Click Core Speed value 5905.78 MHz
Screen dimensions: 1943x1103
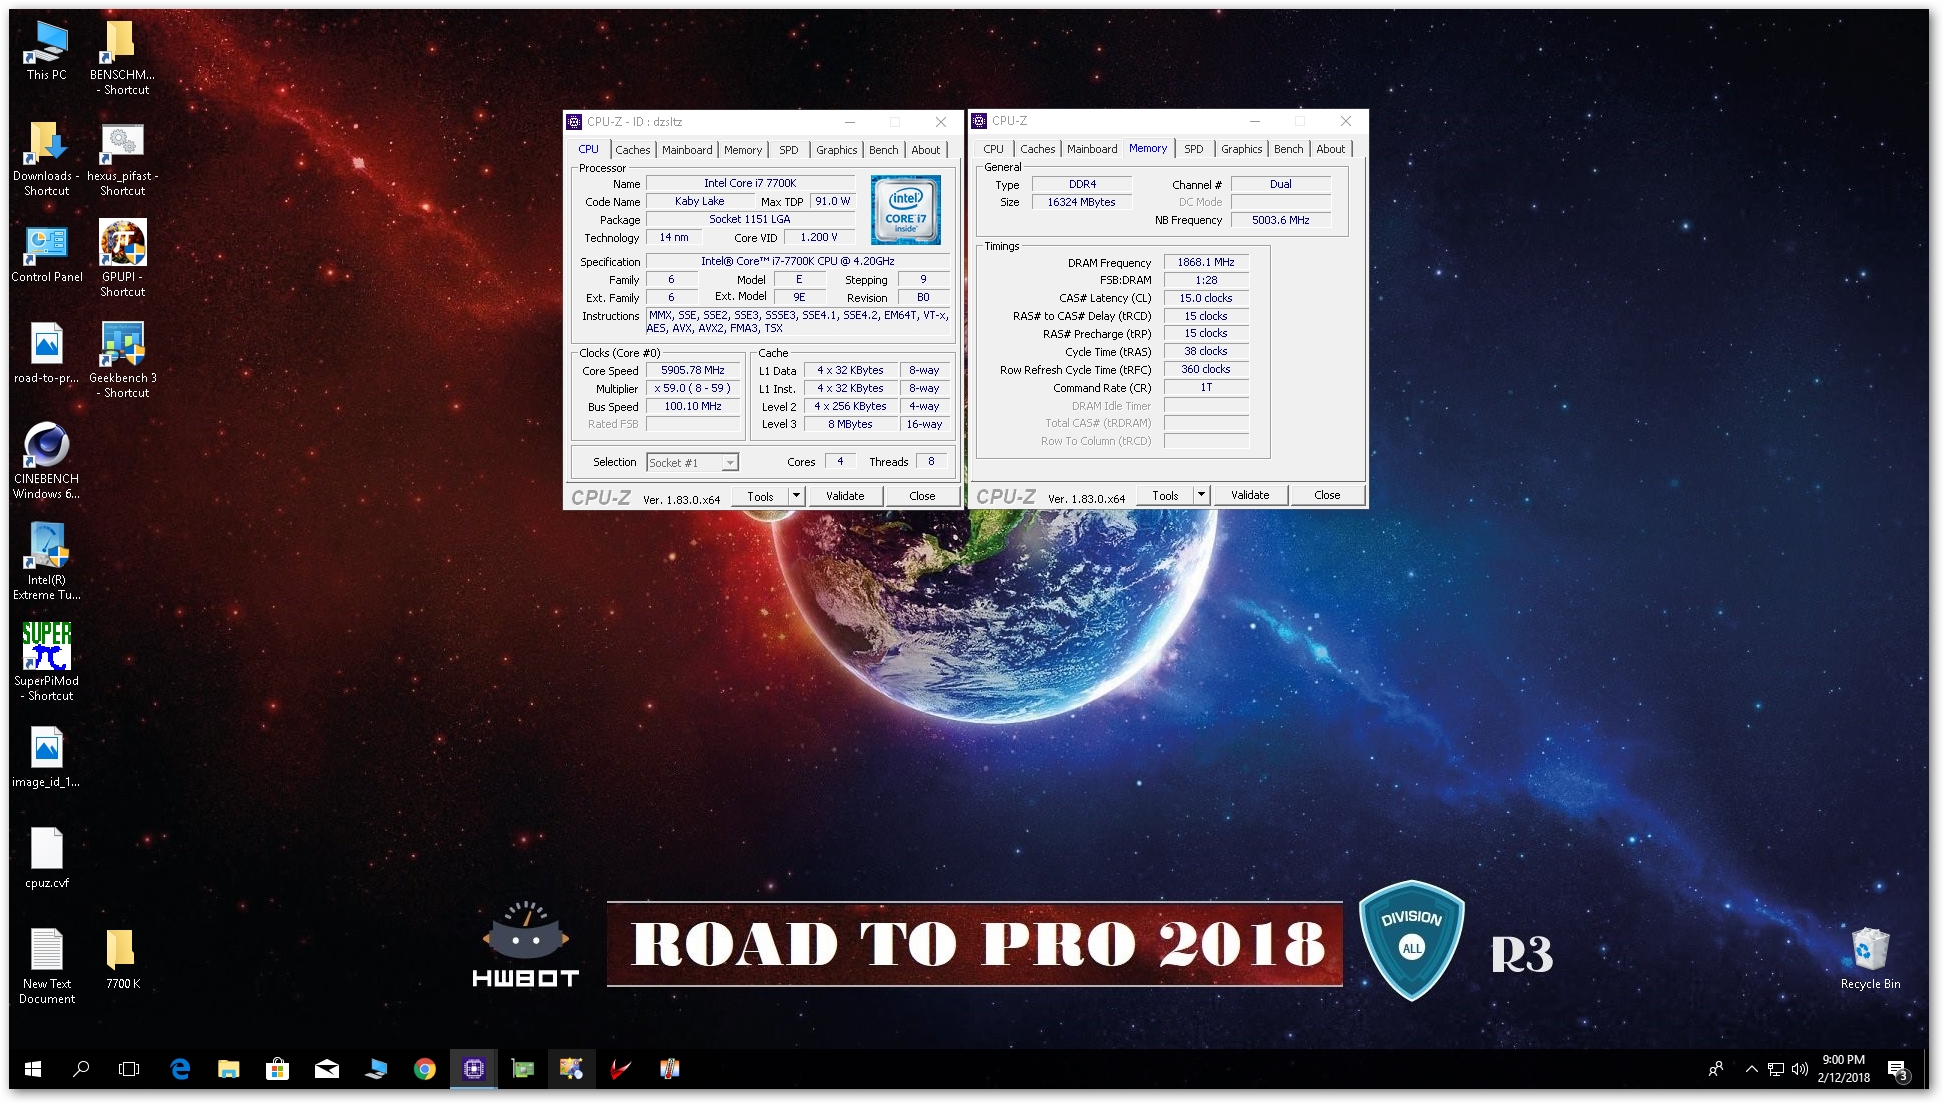pos(693,370)
